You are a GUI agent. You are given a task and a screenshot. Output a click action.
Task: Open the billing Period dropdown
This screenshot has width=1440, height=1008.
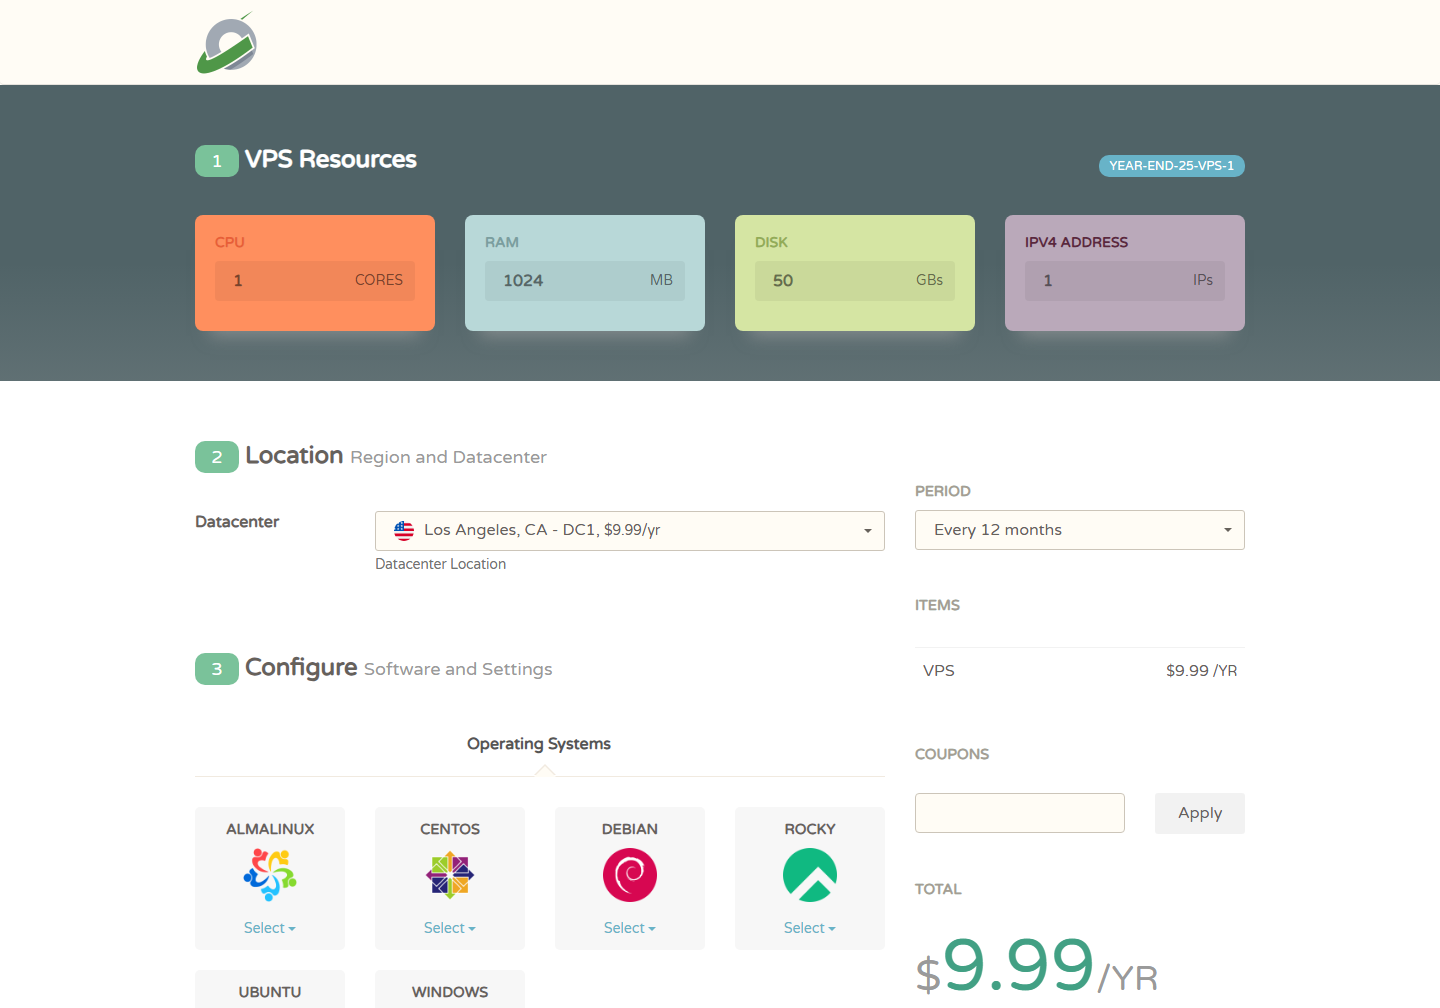[x=1080, y=530]
